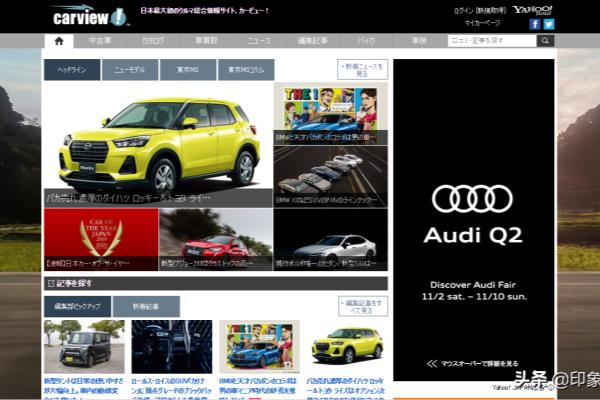Open the カタログ navigation item
The image size is (600, 400).
click(x=153, y=41)
